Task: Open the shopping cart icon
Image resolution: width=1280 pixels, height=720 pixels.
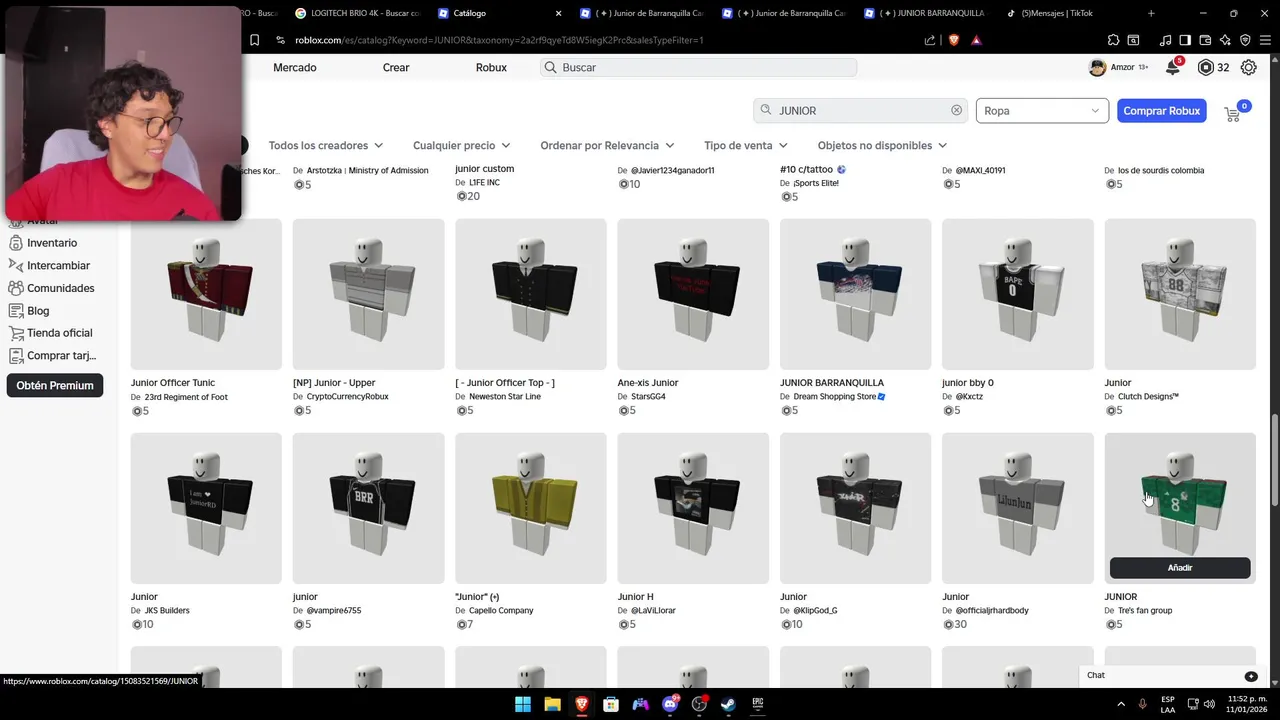Action: 1232,114
